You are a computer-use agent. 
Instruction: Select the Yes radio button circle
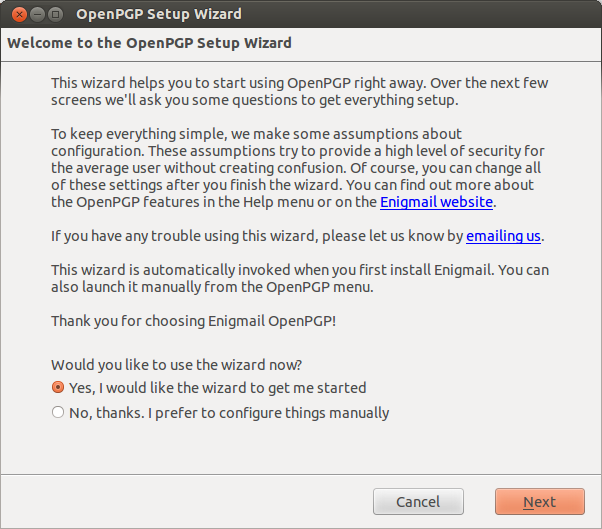[x=58, y=387]
